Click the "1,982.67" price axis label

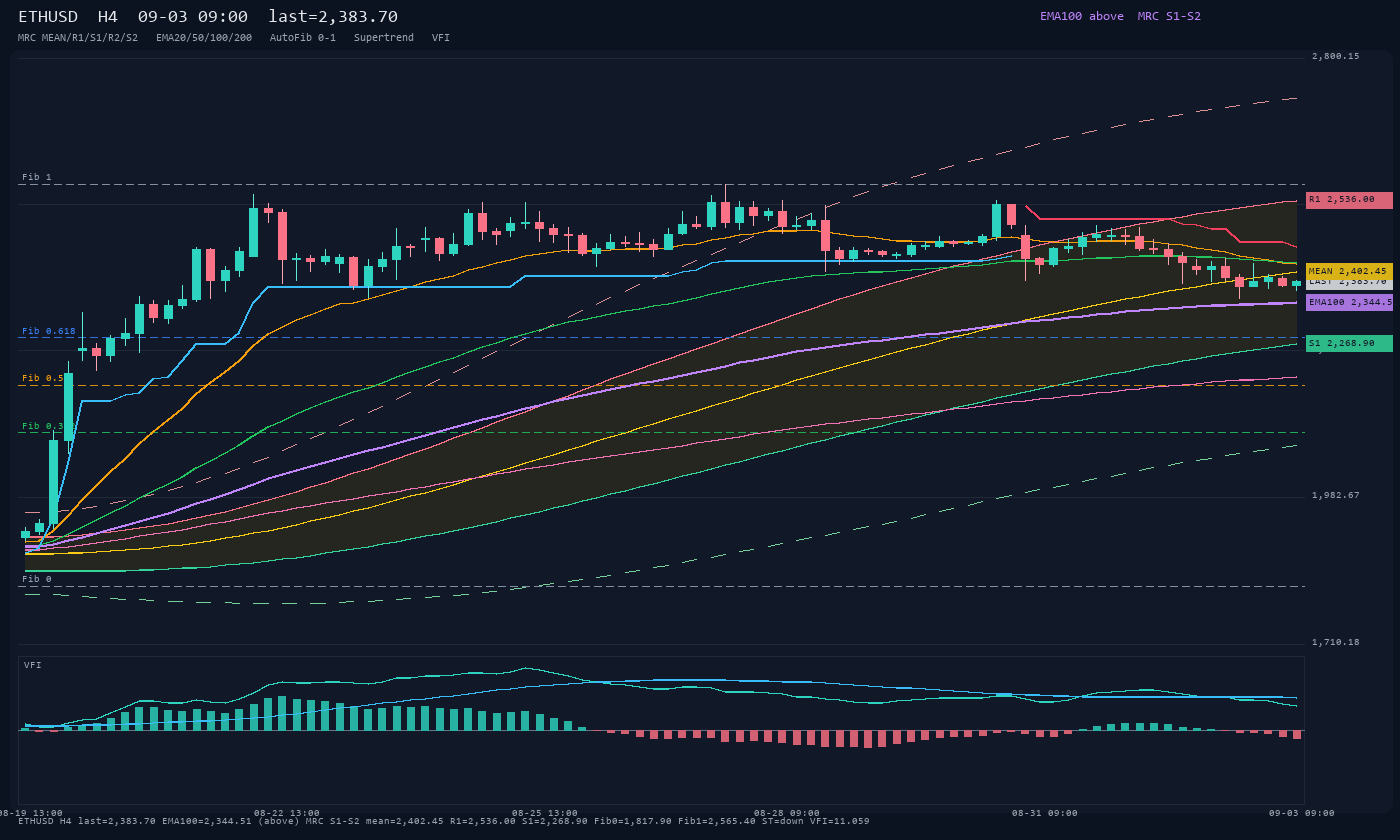tap(1336, 495)
